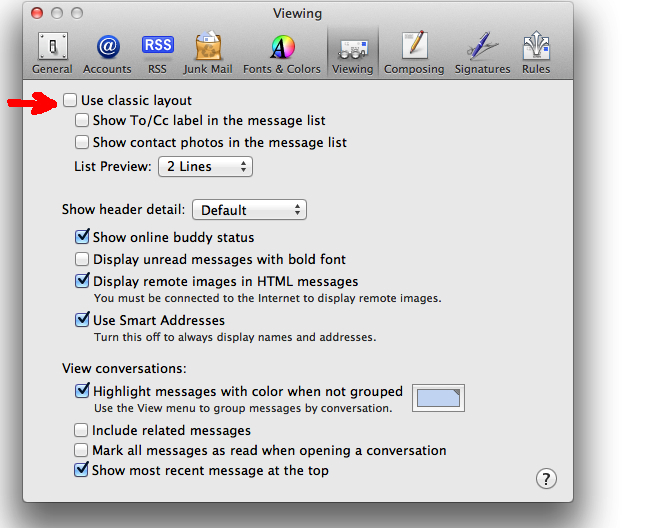Open the conversation highlight color well
This screenshot has width=649, height=528.
(438, 398)
